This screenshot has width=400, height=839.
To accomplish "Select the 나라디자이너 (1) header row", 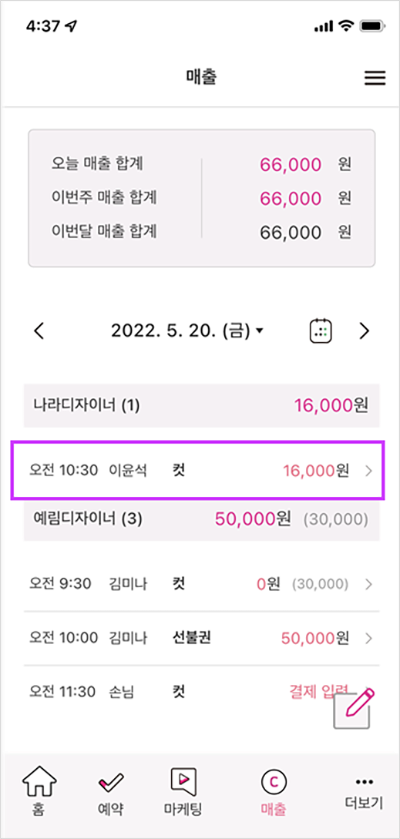I will pos(202,405).
